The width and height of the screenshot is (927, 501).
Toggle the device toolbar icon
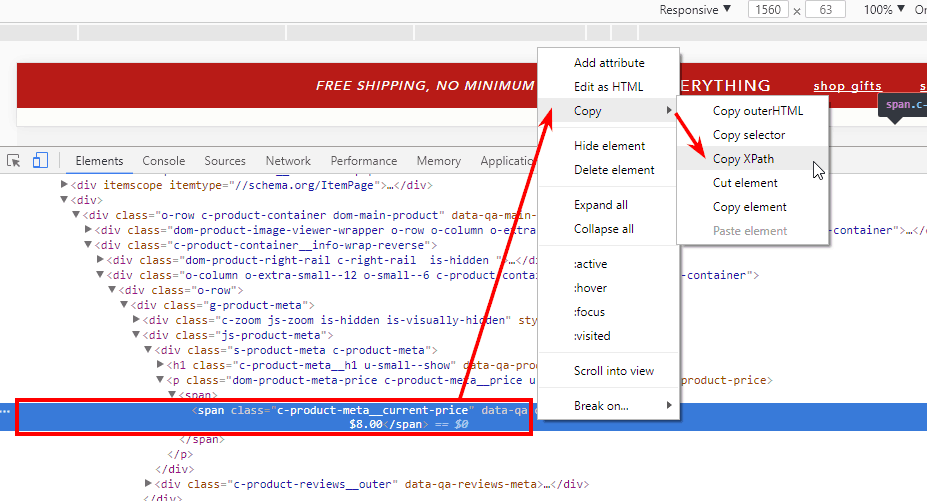40,161
